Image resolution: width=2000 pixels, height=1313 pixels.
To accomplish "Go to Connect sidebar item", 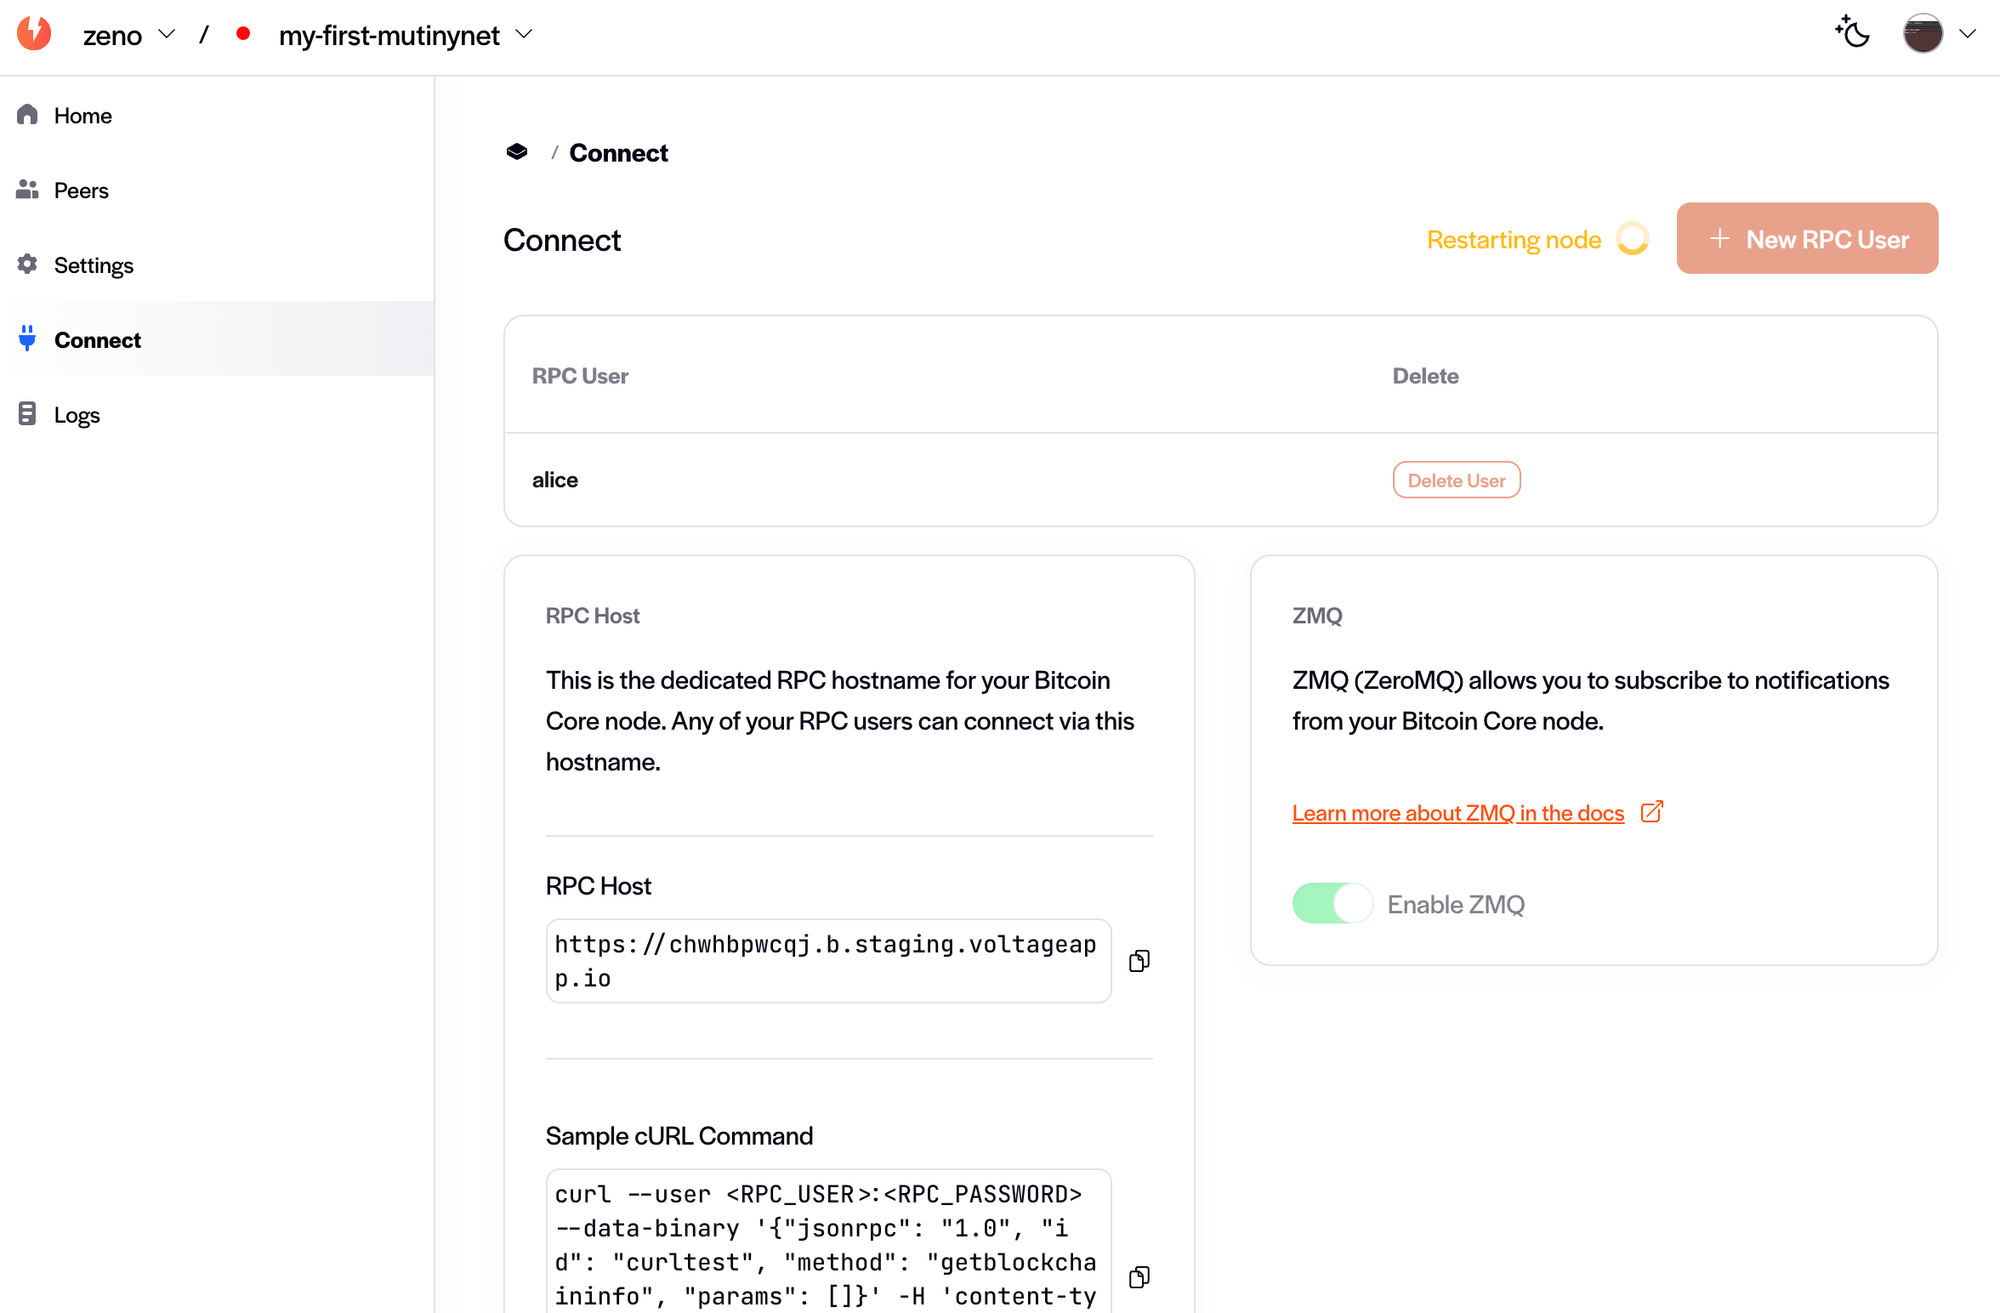I will [97, 340].
